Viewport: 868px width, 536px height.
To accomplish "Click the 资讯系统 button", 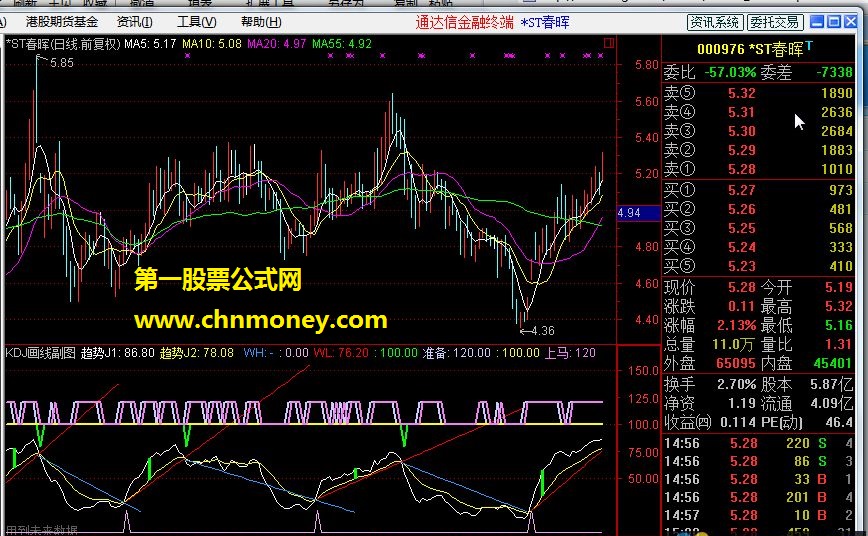I will pos(715,22).
